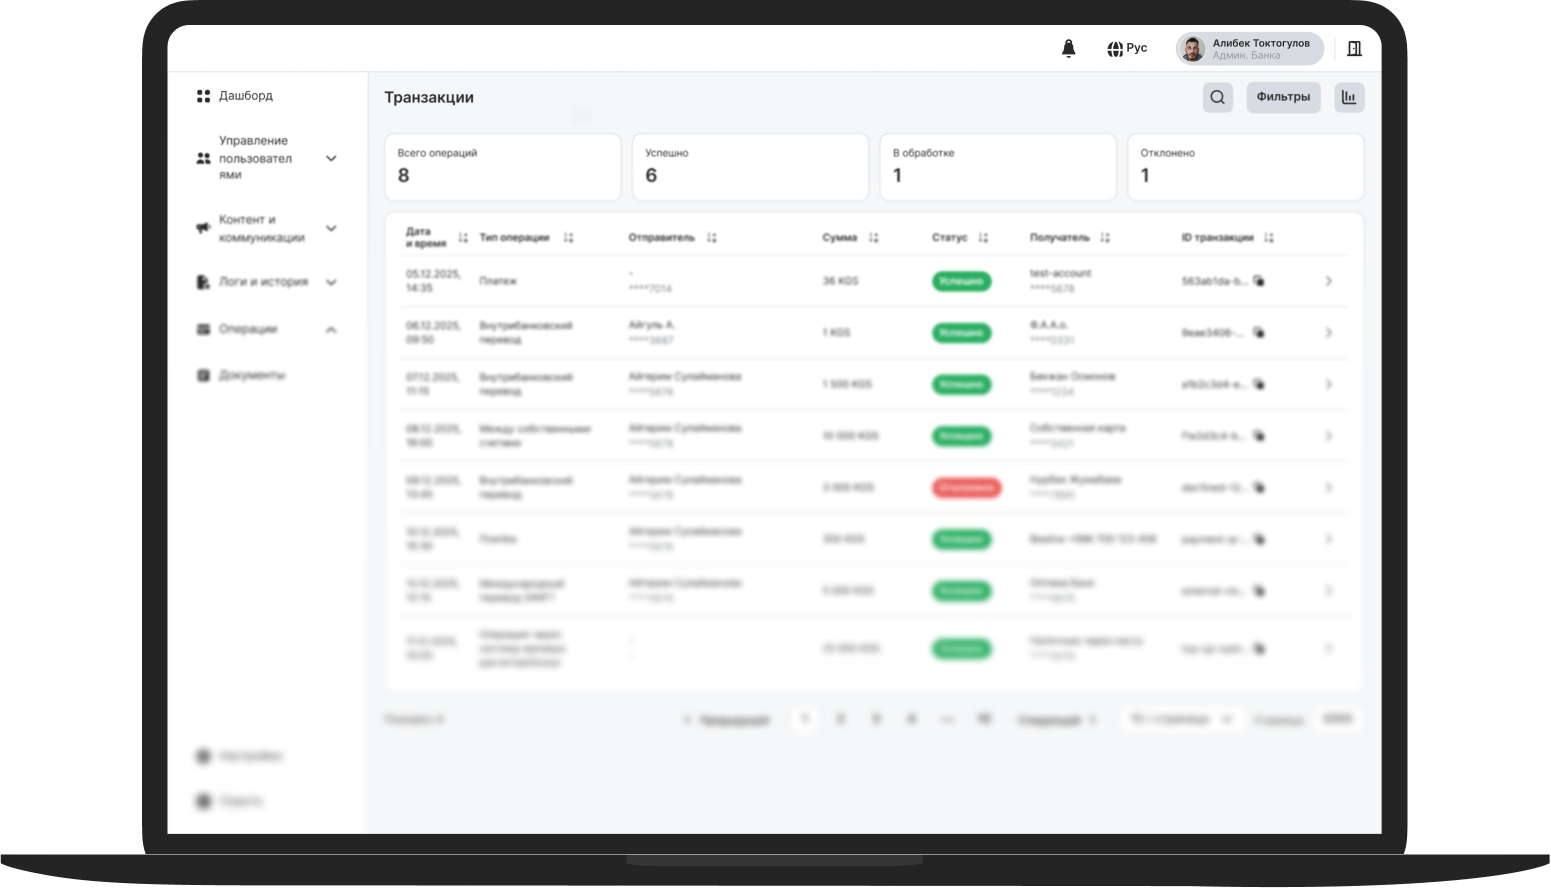Screen dimensions: 1551x888
Task: Open details arrow for first transaction
Action: click(x=1328, y=281)
